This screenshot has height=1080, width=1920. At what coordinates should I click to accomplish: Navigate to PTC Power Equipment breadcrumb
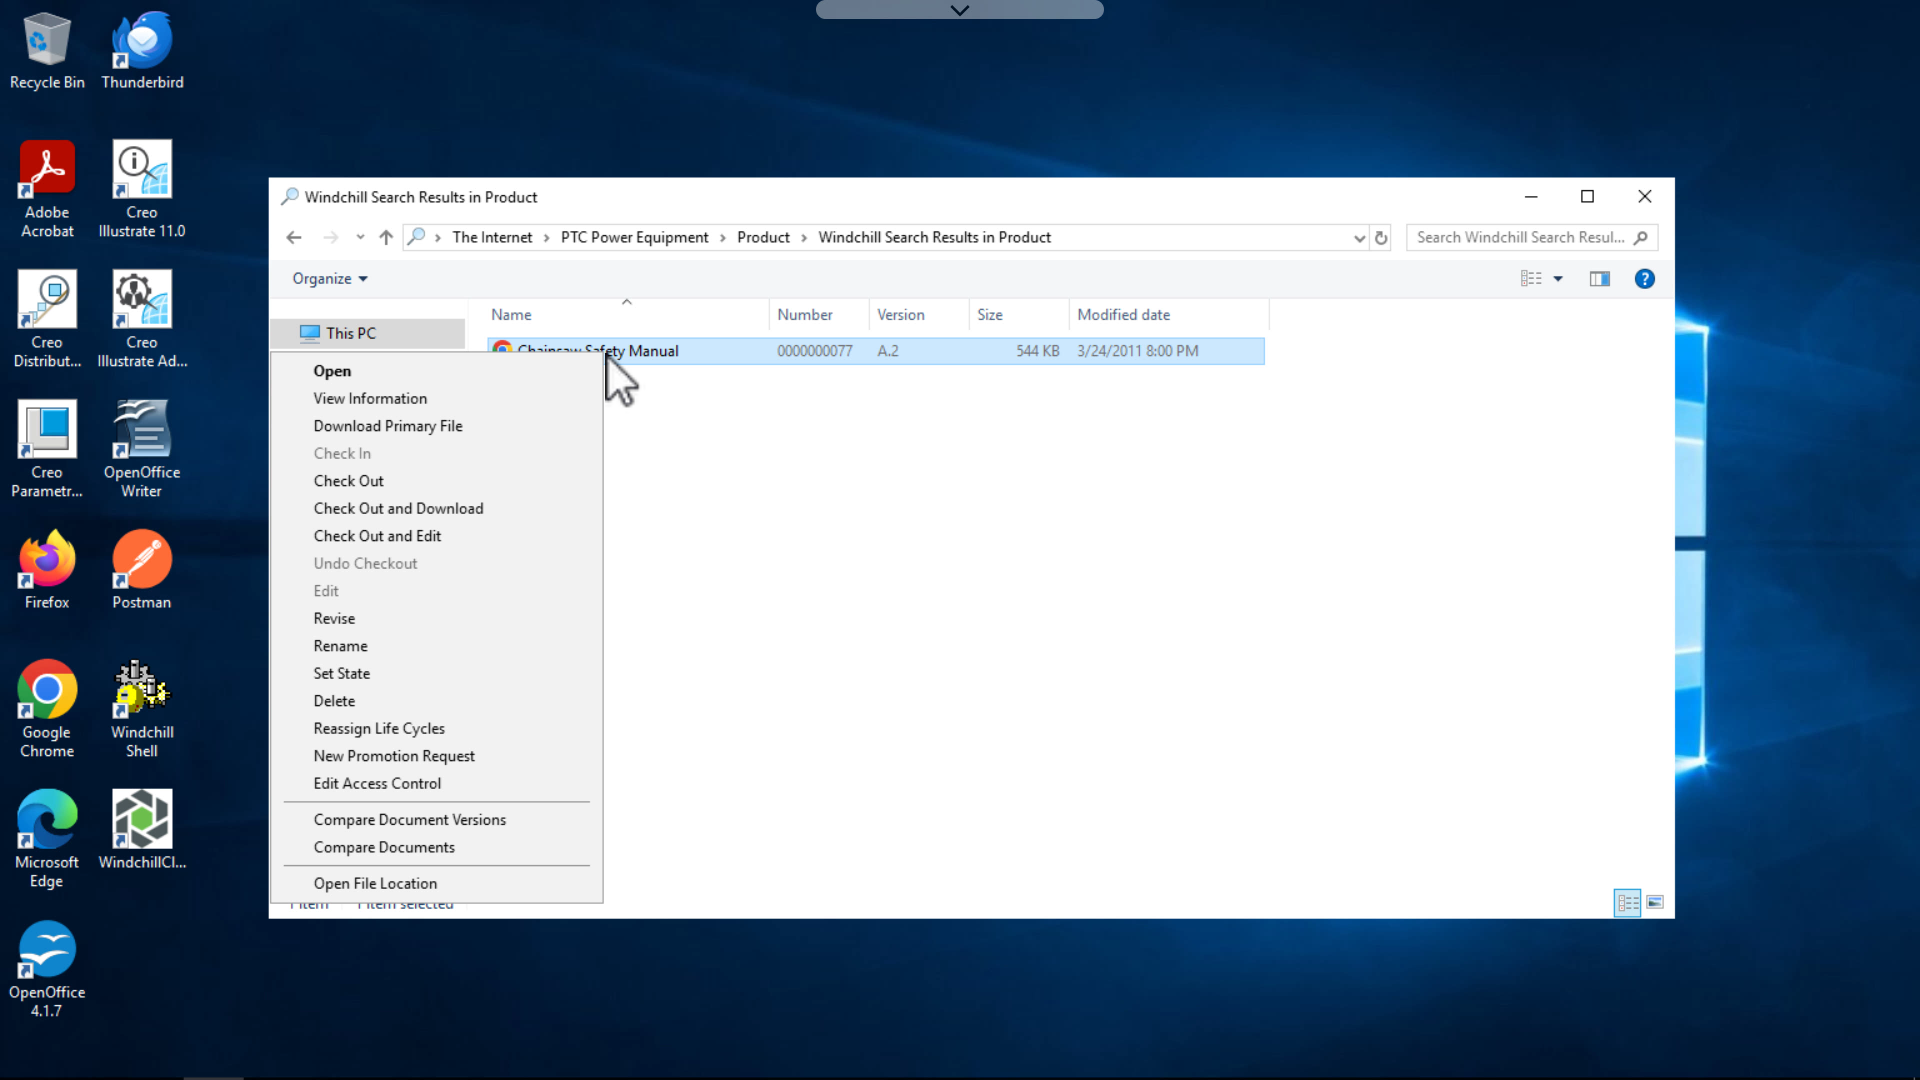point(634,237)
